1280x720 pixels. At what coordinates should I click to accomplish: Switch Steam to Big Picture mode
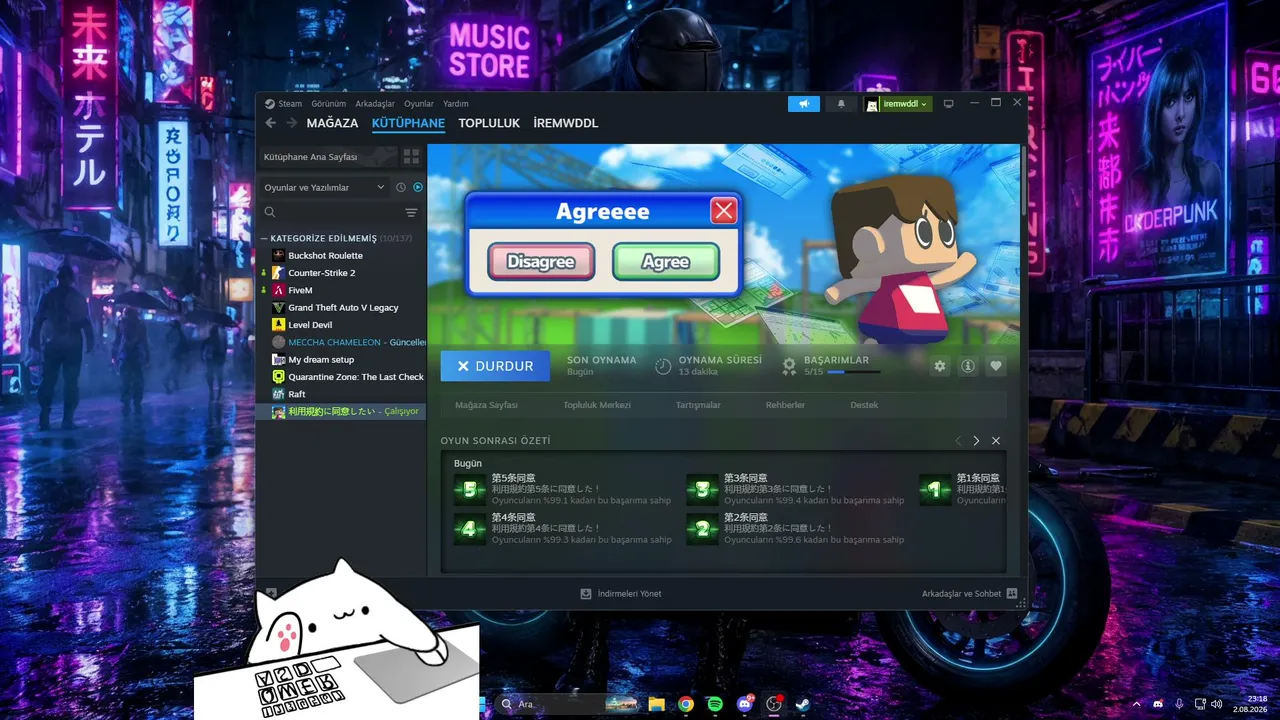pyautogui.click(x=949, y=104)
